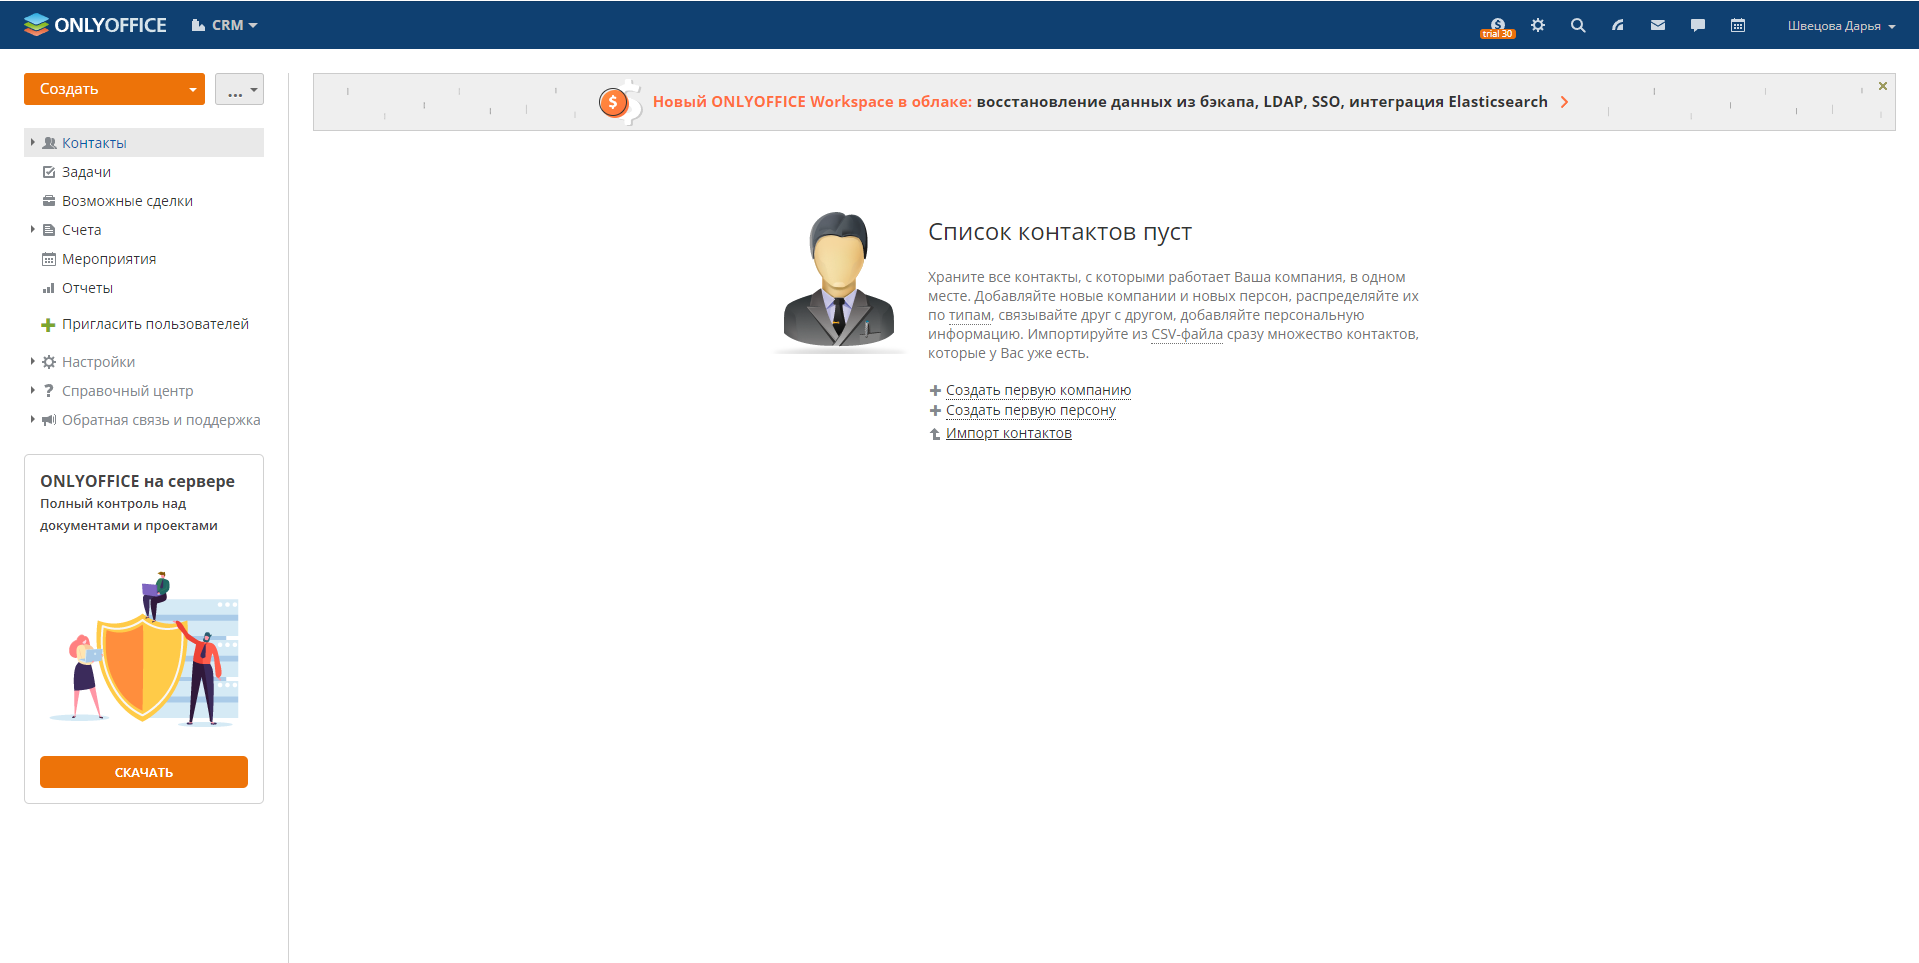Open the more actions ellipsis button
The image size is (1919, 963).
(x=239, y=89)
